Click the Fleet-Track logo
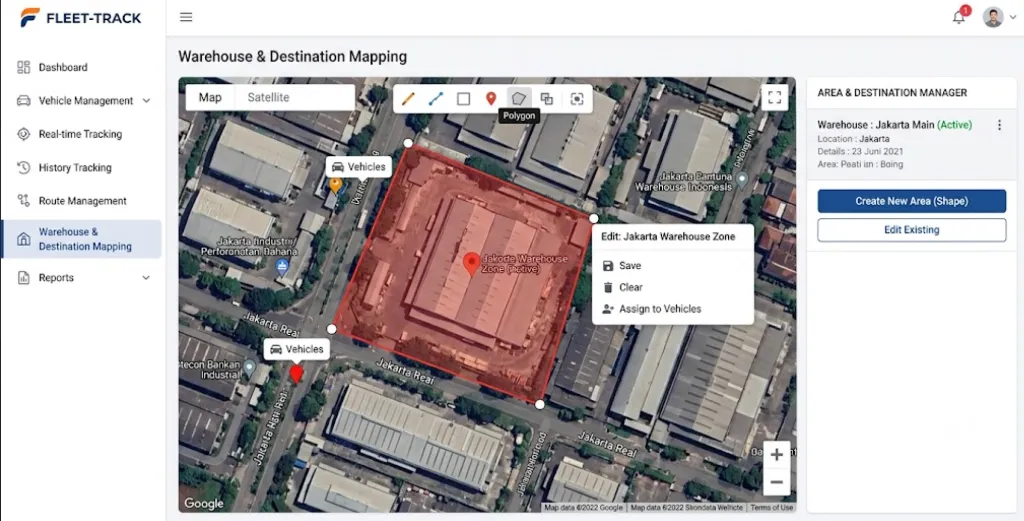The width and height of the screenshot is (1024, 521). (80, 18)
